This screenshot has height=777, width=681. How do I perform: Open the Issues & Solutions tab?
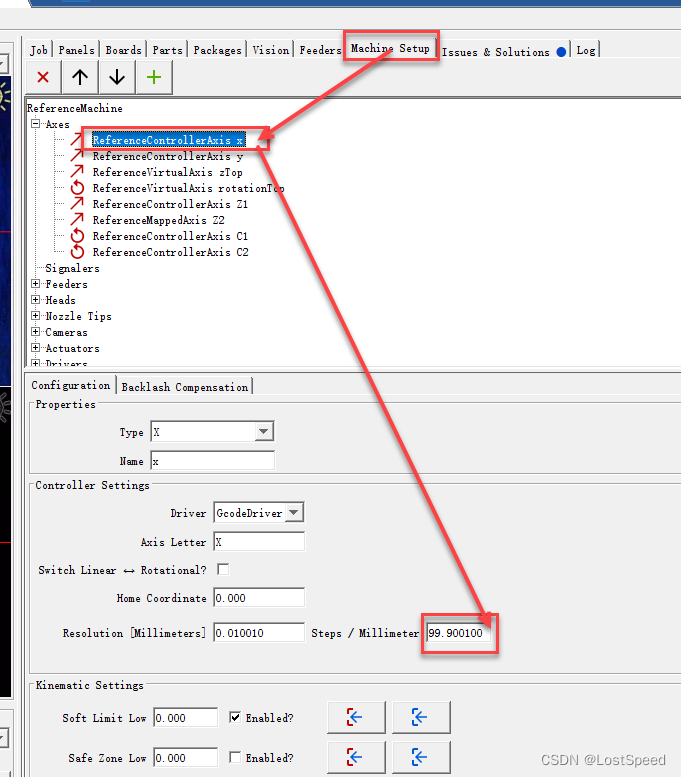click(x=504, y=52)
